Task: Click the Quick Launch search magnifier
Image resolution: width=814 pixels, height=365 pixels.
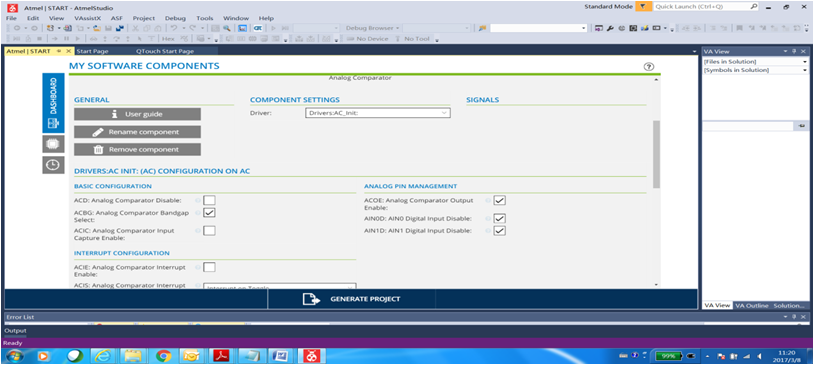Action: click(x=754, y=7)
